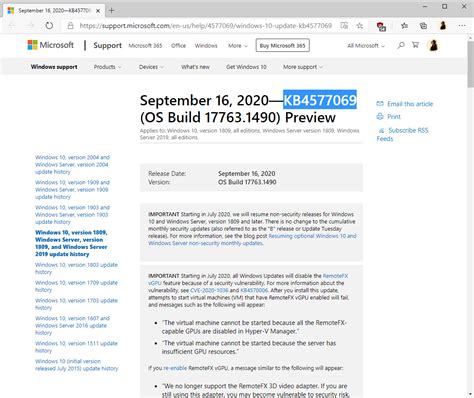Click OS Build 17763.1490 version value
This screenshot has height=398, width=474.
[247, 182]
